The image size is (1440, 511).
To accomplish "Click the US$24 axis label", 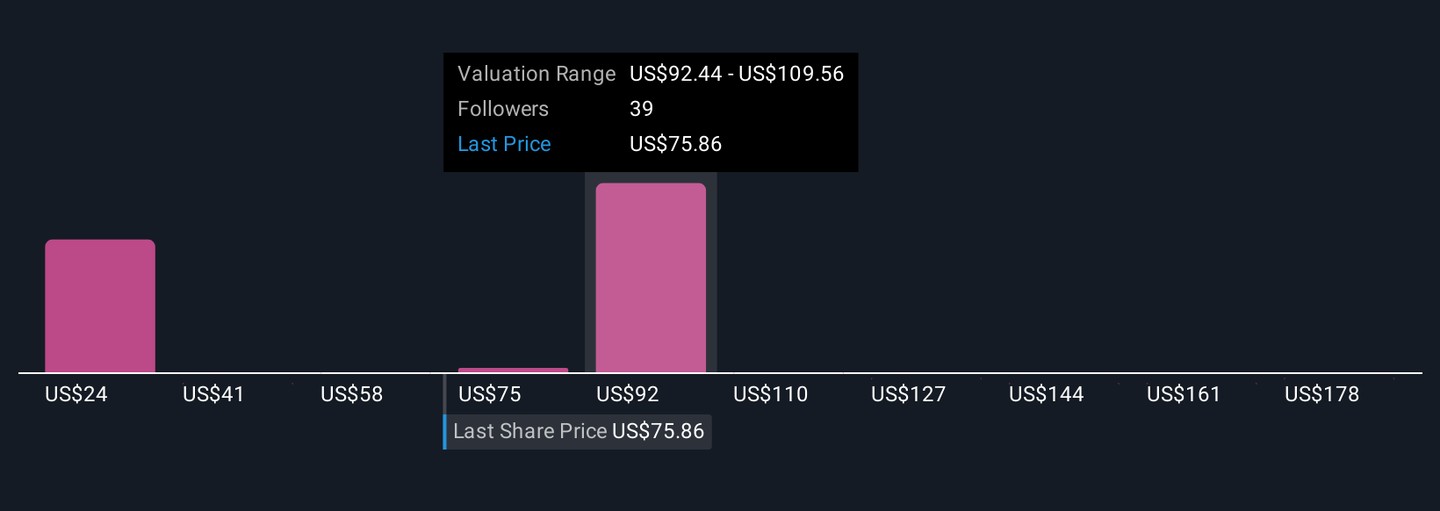I will (x=76, y=394).
